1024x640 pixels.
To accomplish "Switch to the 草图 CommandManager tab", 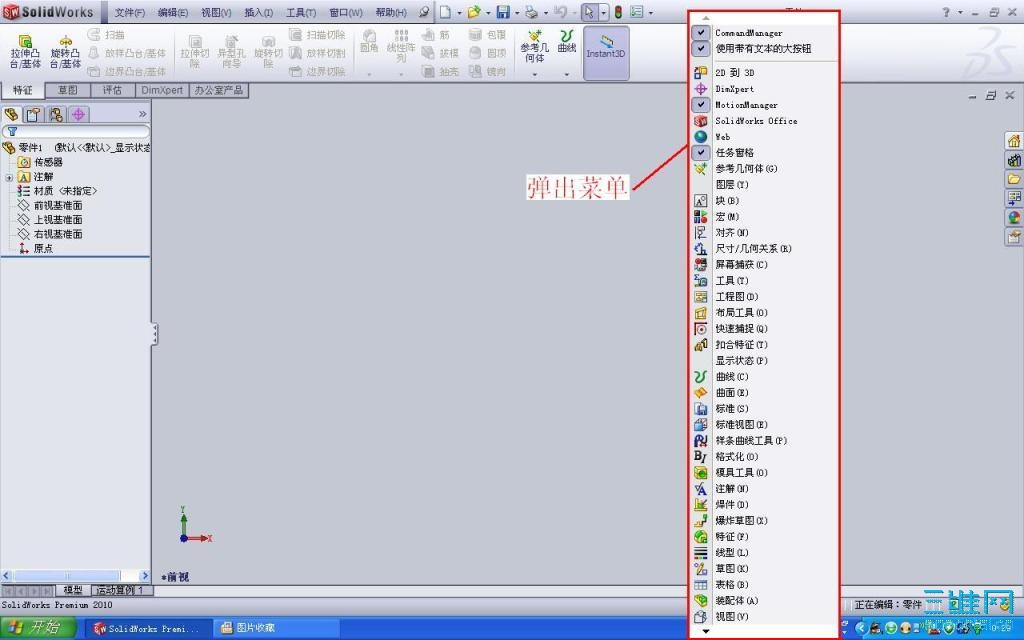I will point(67,90).
